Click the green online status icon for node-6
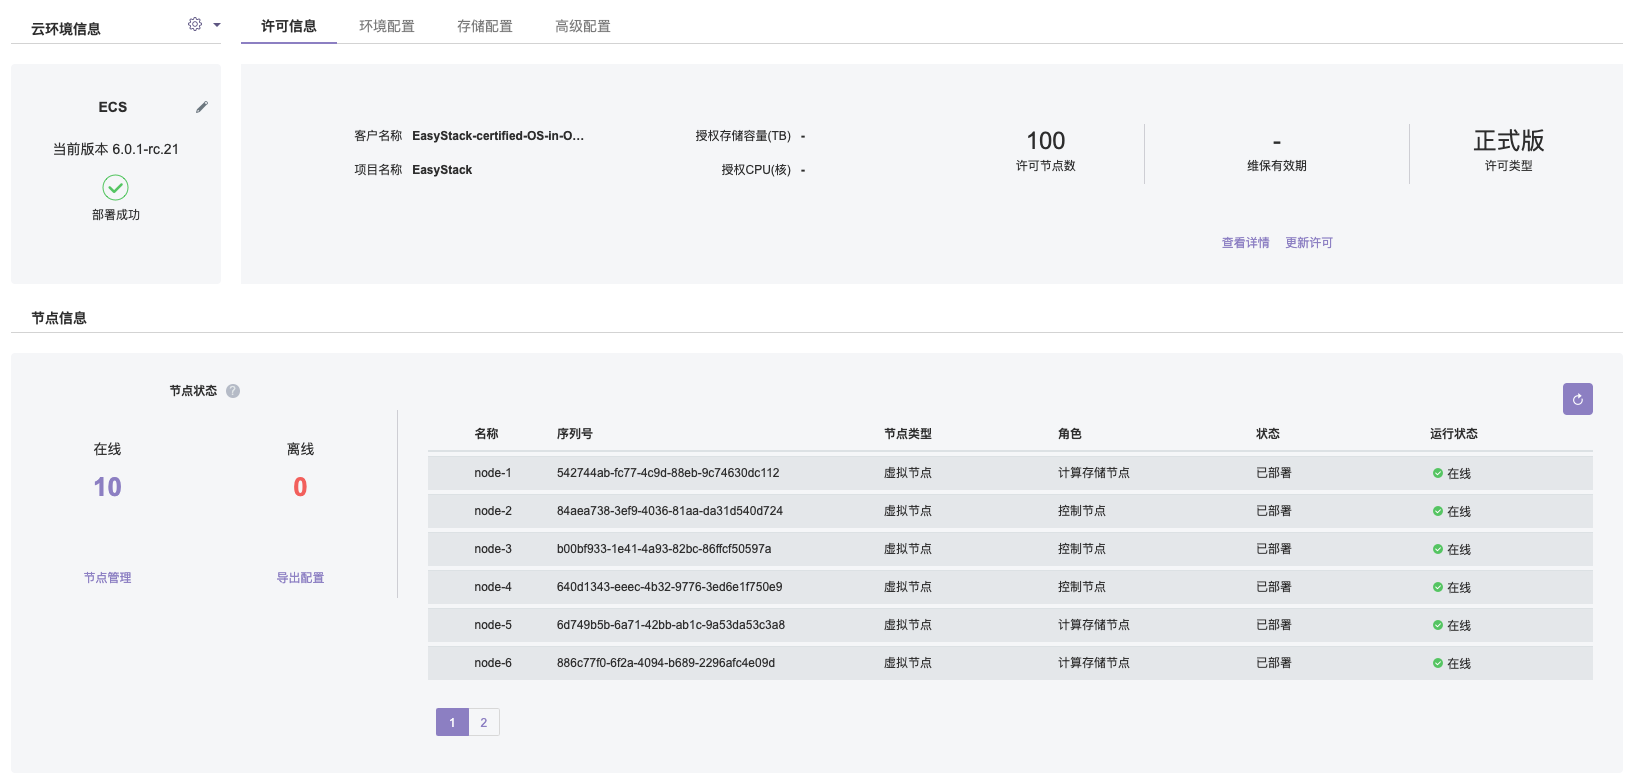Screen dimensions: 1626x779 [x=1437, y=663]
